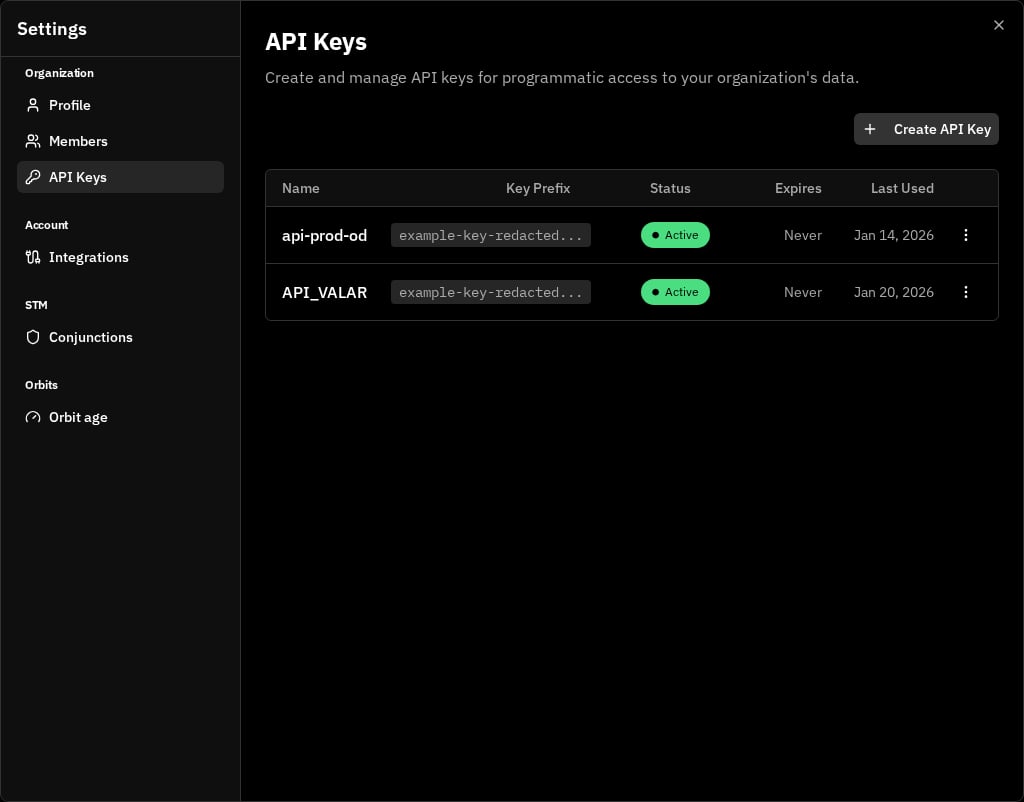Click the Create API Key button
This screenshot has height=802, width=1024.
click(x=926, y=129)
